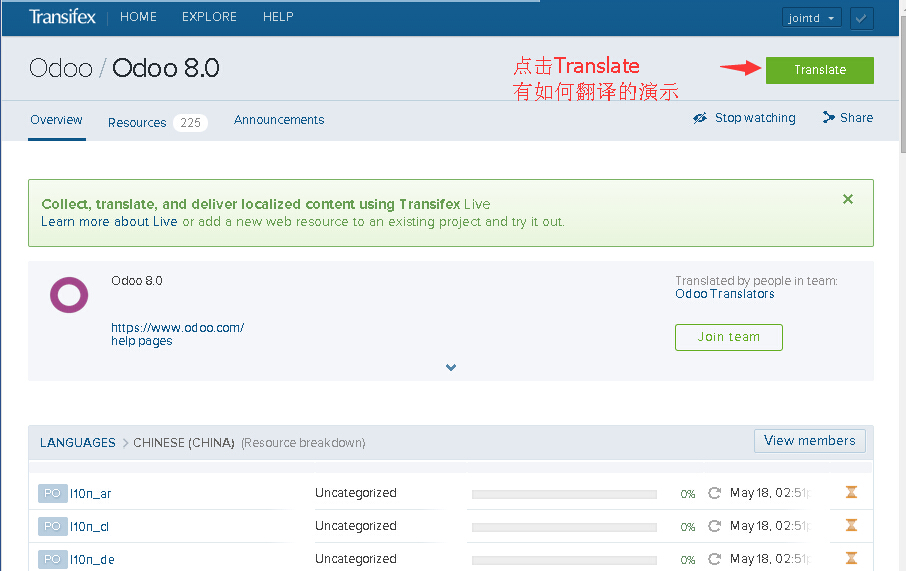
Task: Click refresh icon in l10n_ar row
Action: [x=714, y=493]
